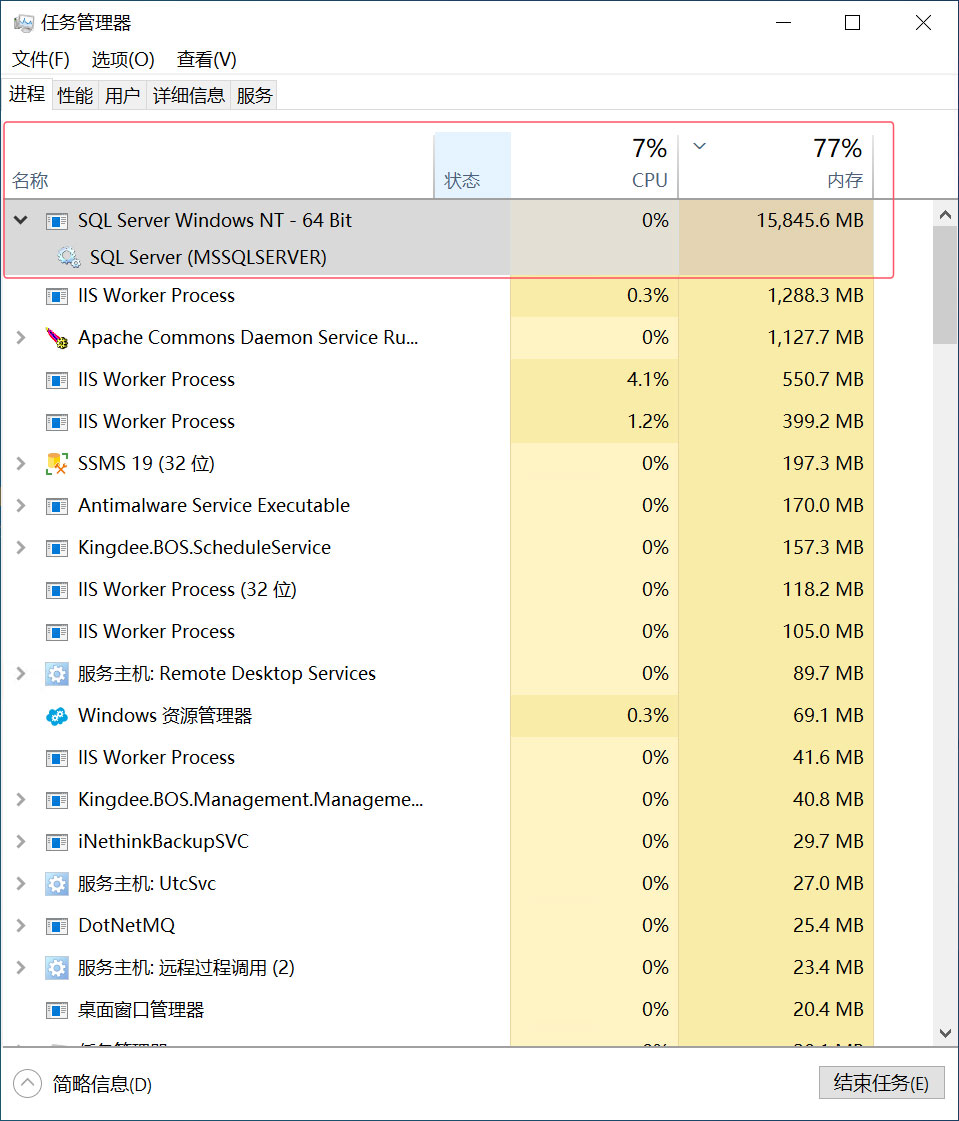Select the icon of IIS Worker Process using 399.2 MB
This screenshot has height=1121, width=959.
56,422
